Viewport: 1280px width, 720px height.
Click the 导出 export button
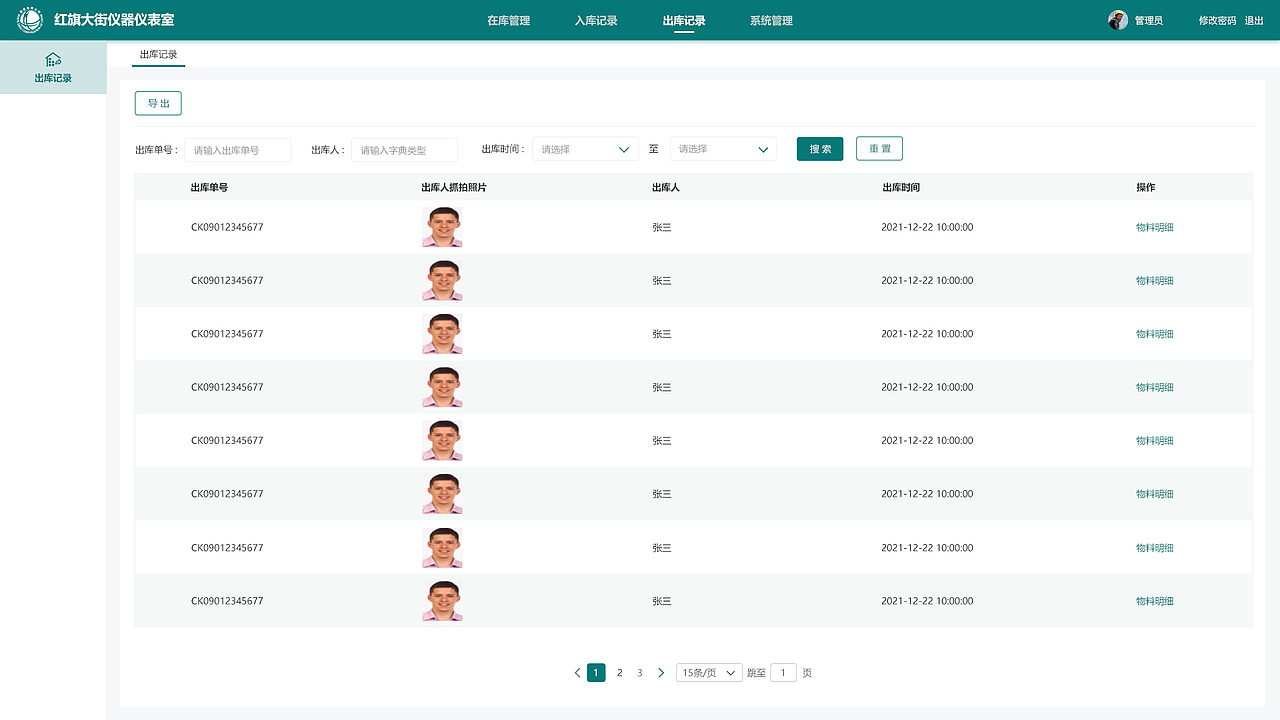158,102
